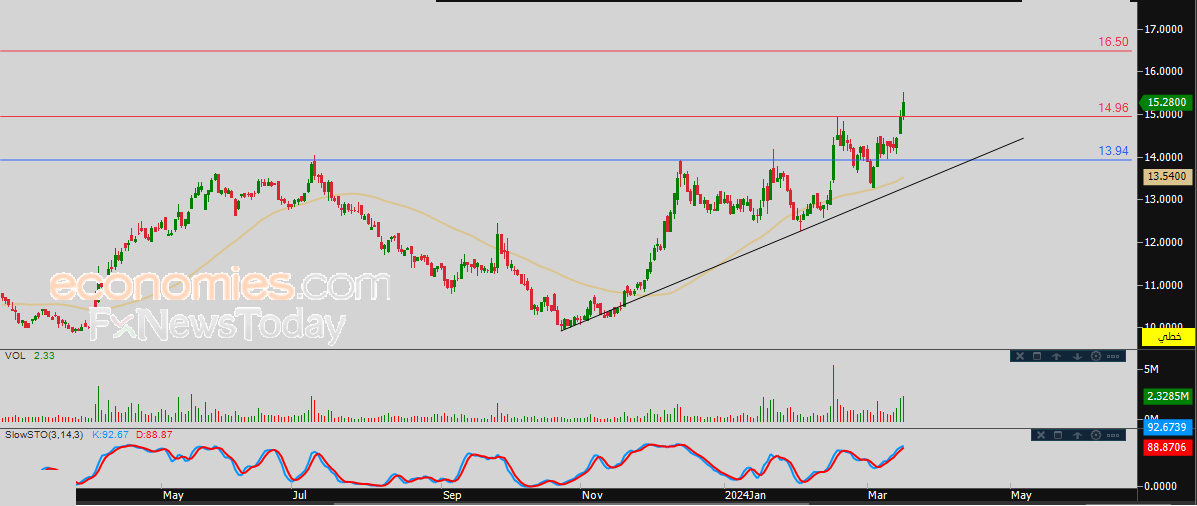
Task: Click the Jul label on time axis
Action: click(x=299, y=496)
